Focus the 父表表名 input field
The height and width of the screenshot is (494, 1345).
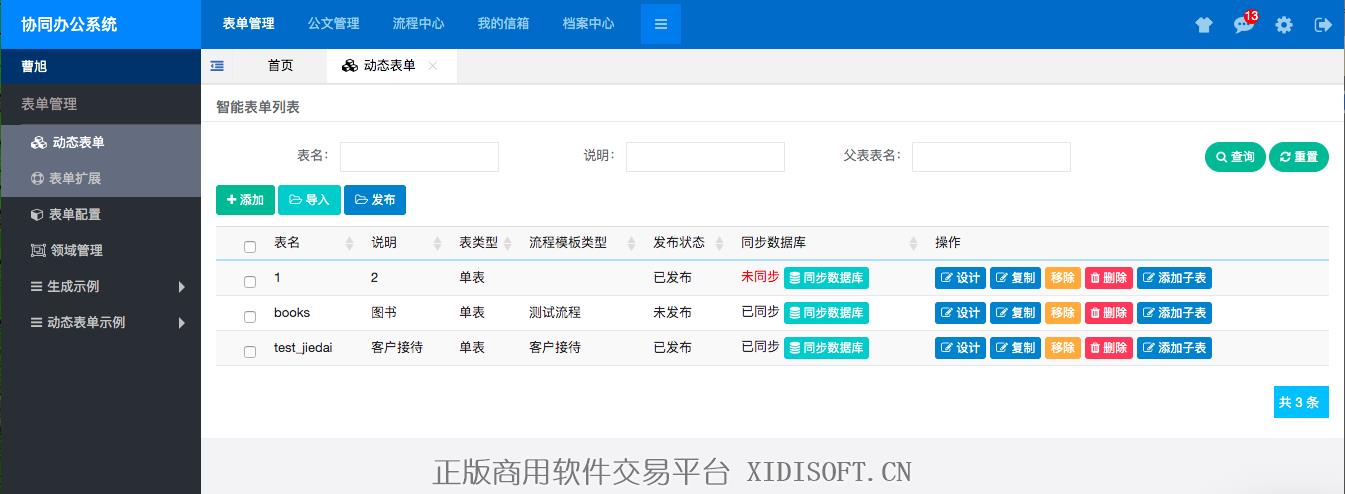[x=991, y=157]
